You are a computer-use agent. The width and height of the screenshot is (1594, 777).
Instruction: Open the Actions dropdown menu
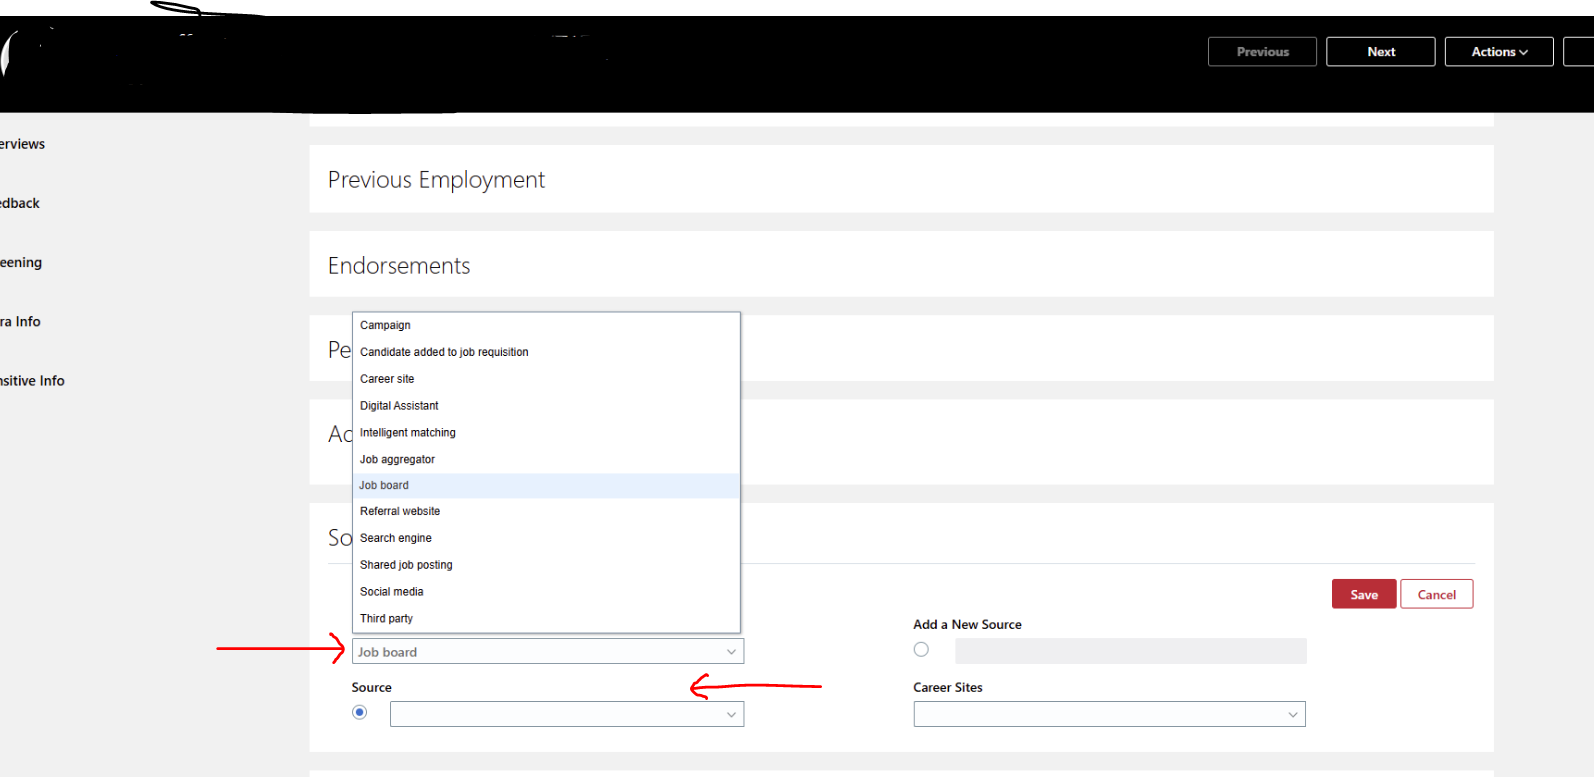(x=1499, y=52)
